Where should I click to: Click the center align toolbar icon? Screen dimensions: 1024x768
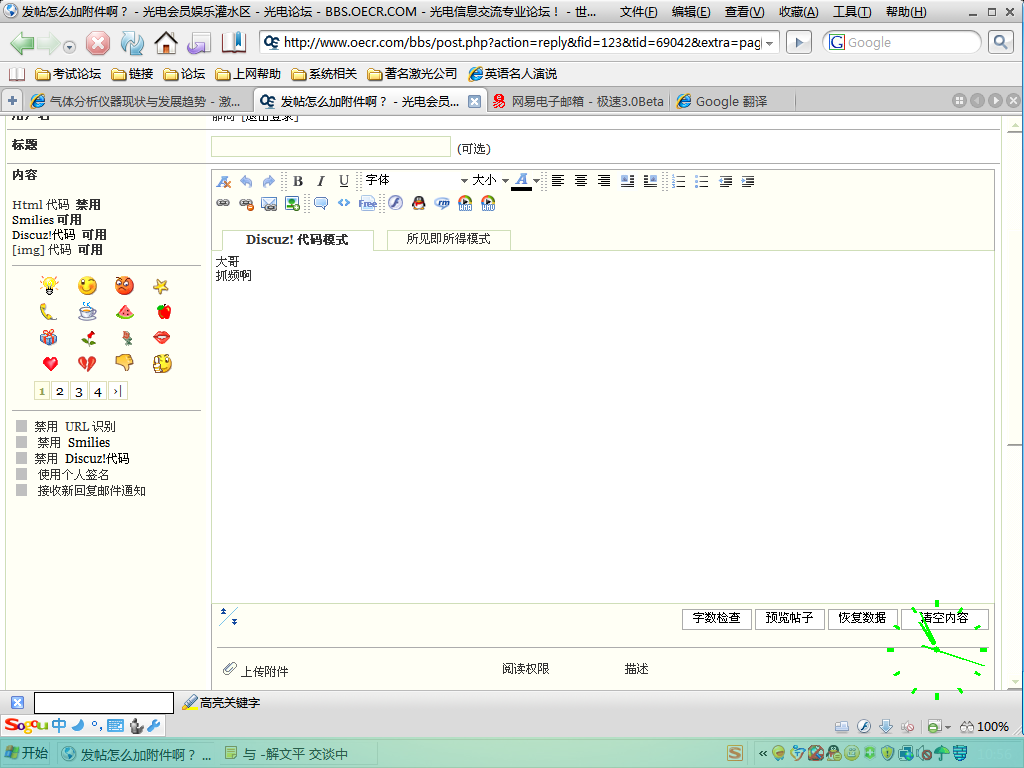(x=581, y=181)
